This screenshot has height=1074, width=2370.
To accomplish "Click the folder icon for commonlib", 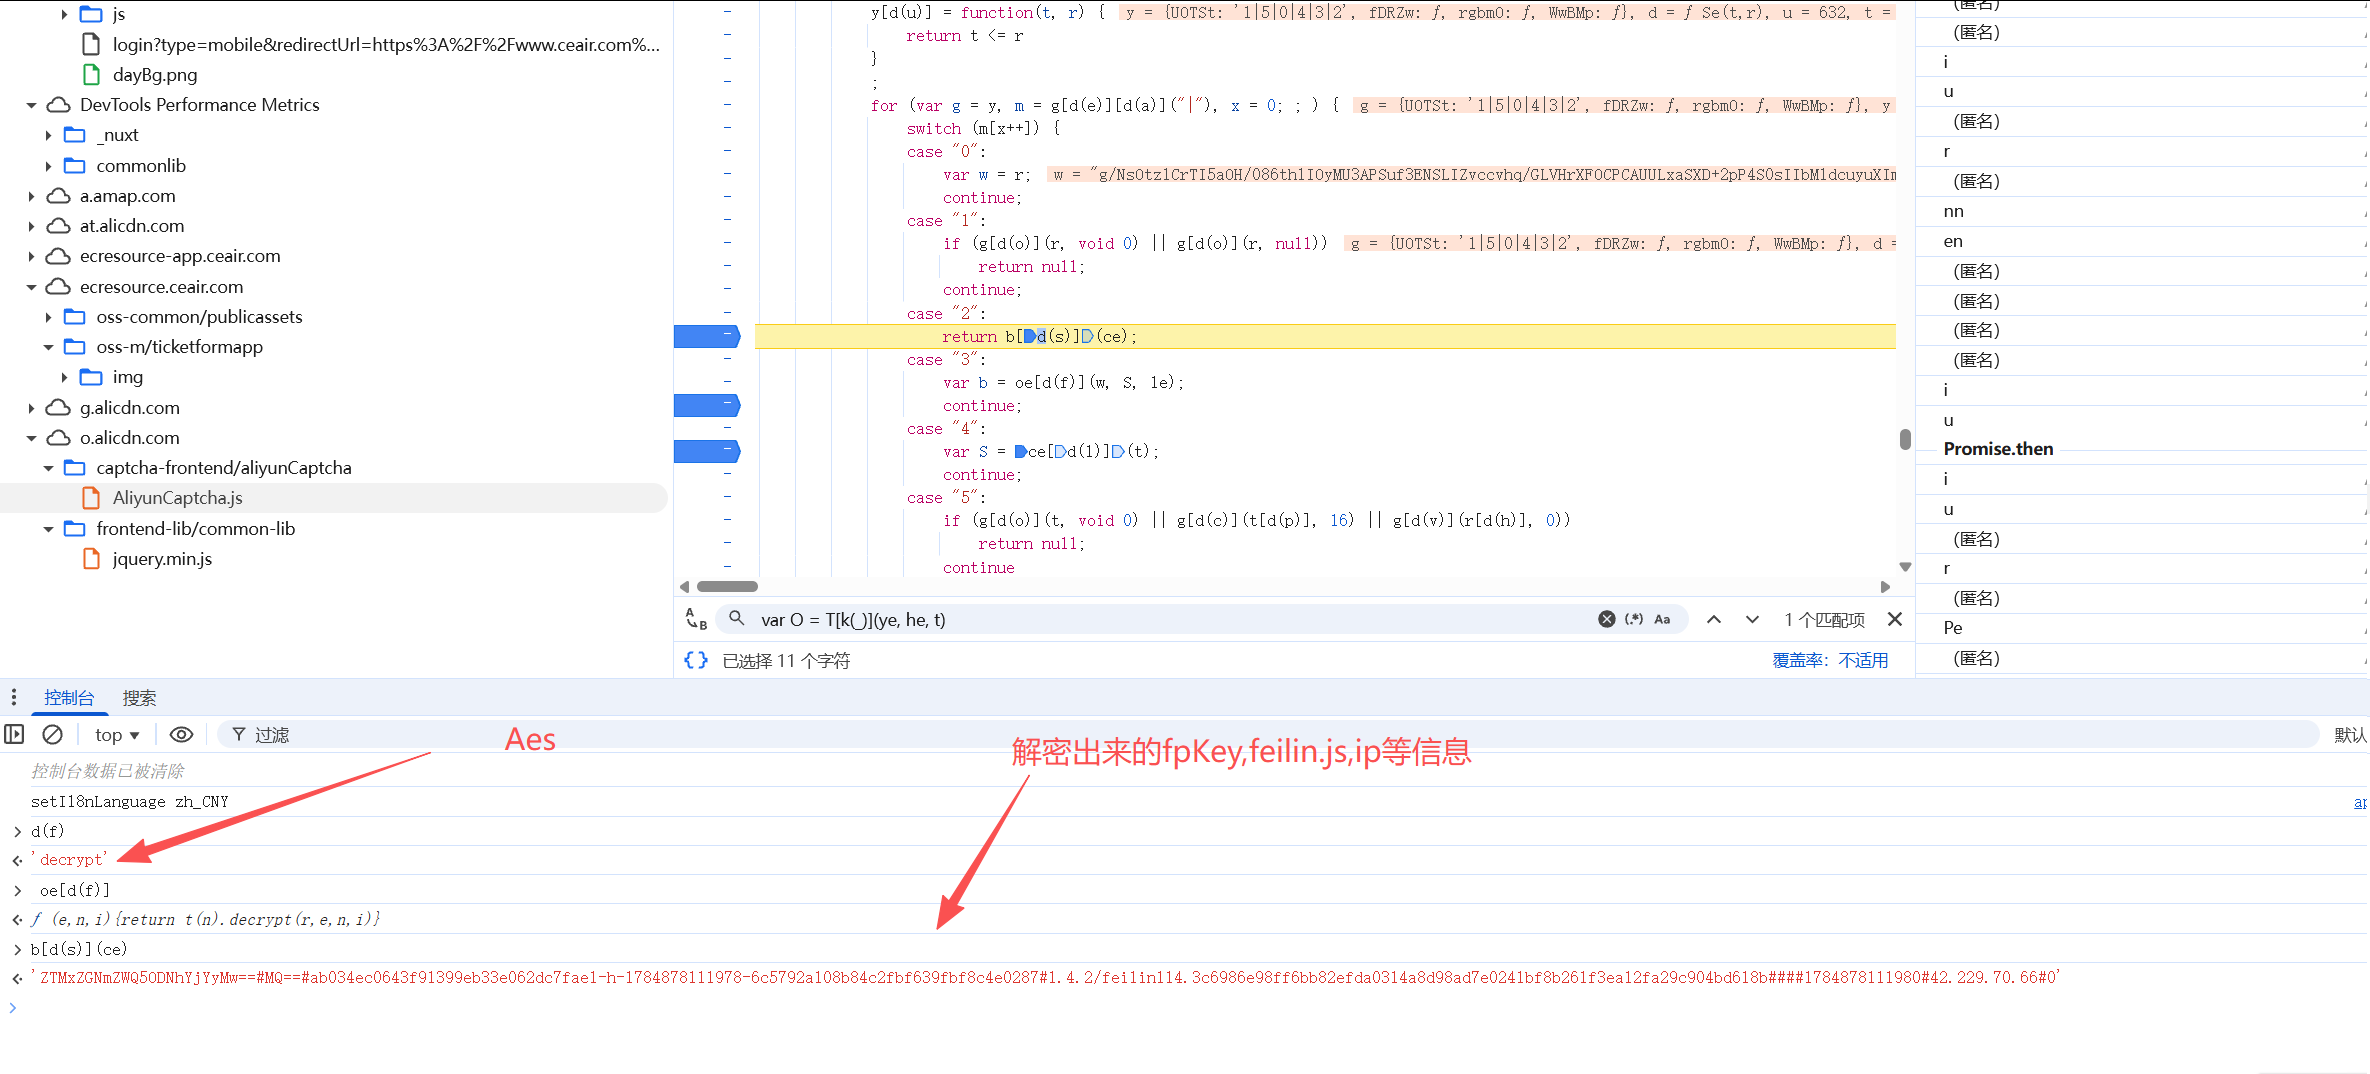I will coord(75,166).
